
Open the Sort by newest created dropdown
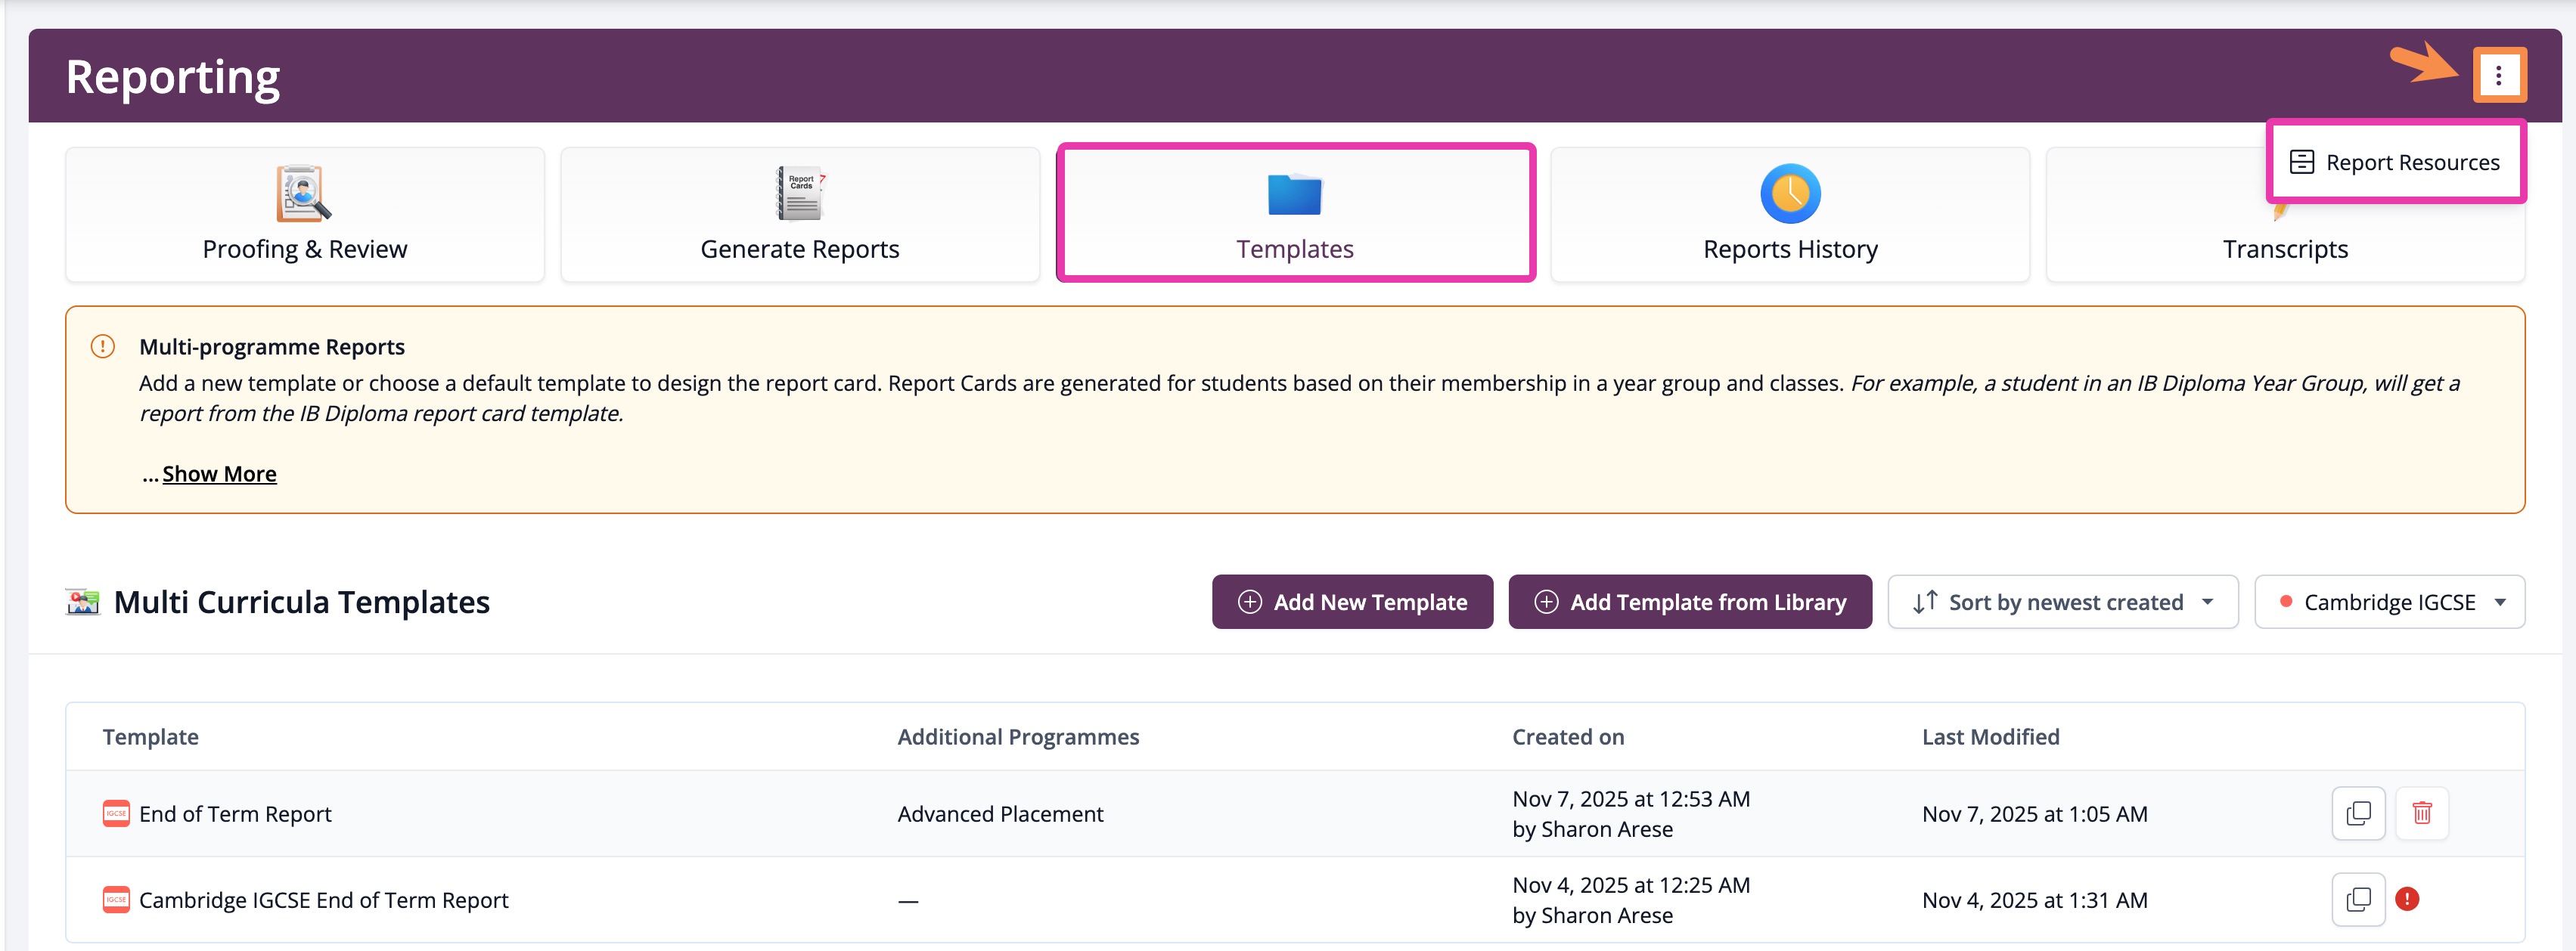click(2062, 601)
